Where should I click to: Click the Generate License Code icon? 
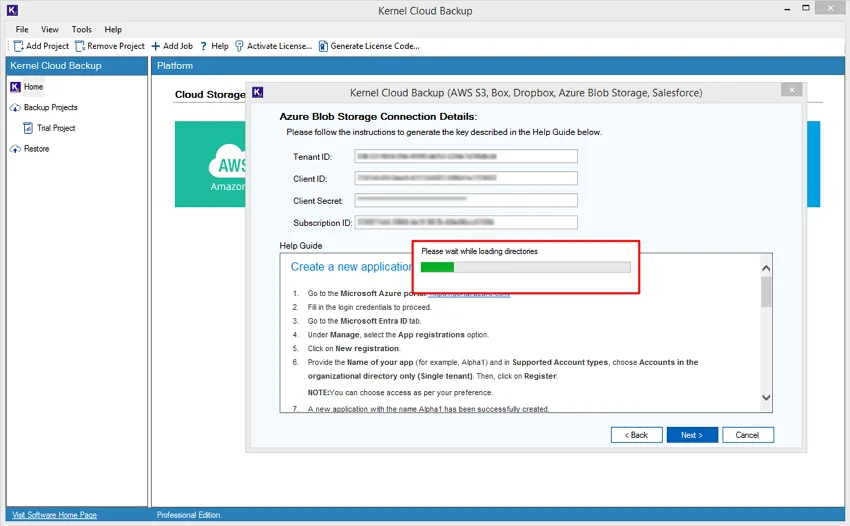point(323,46)
